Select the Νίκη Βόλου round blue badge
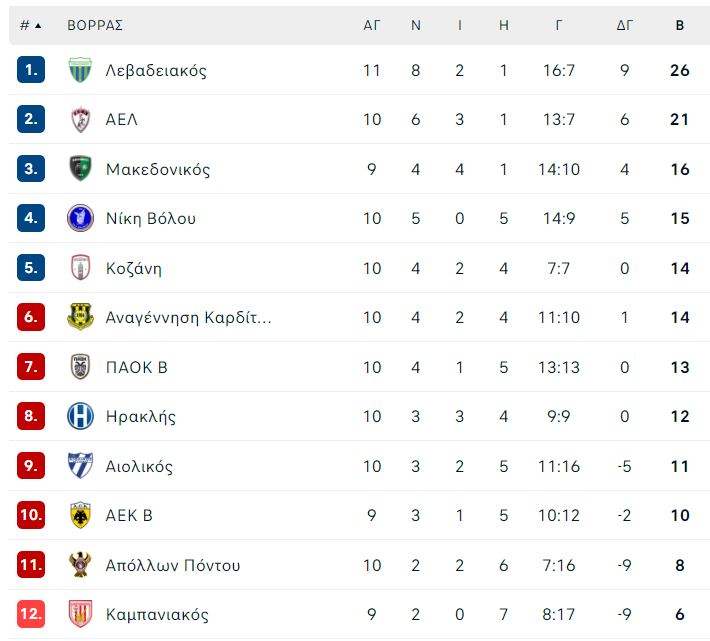Viewport: 710px width, 641px height. coord(80,218)
